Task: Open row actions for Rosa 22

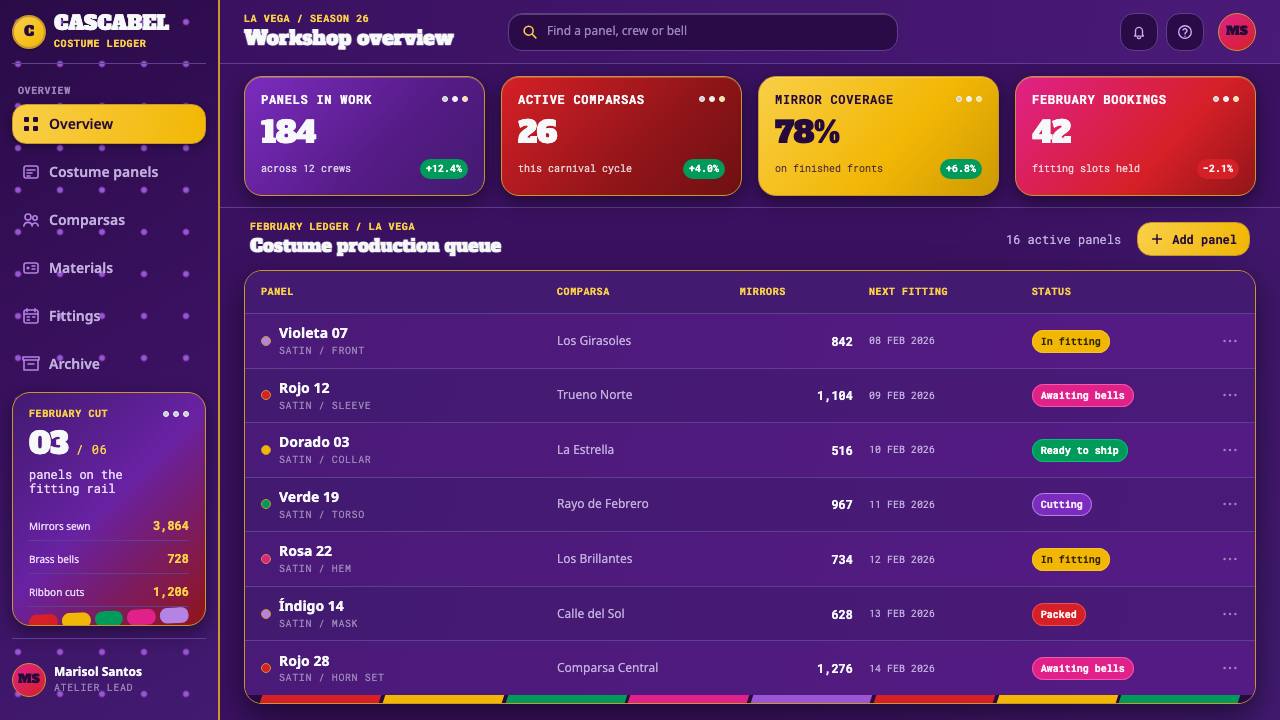Action: coord(1230,559)
